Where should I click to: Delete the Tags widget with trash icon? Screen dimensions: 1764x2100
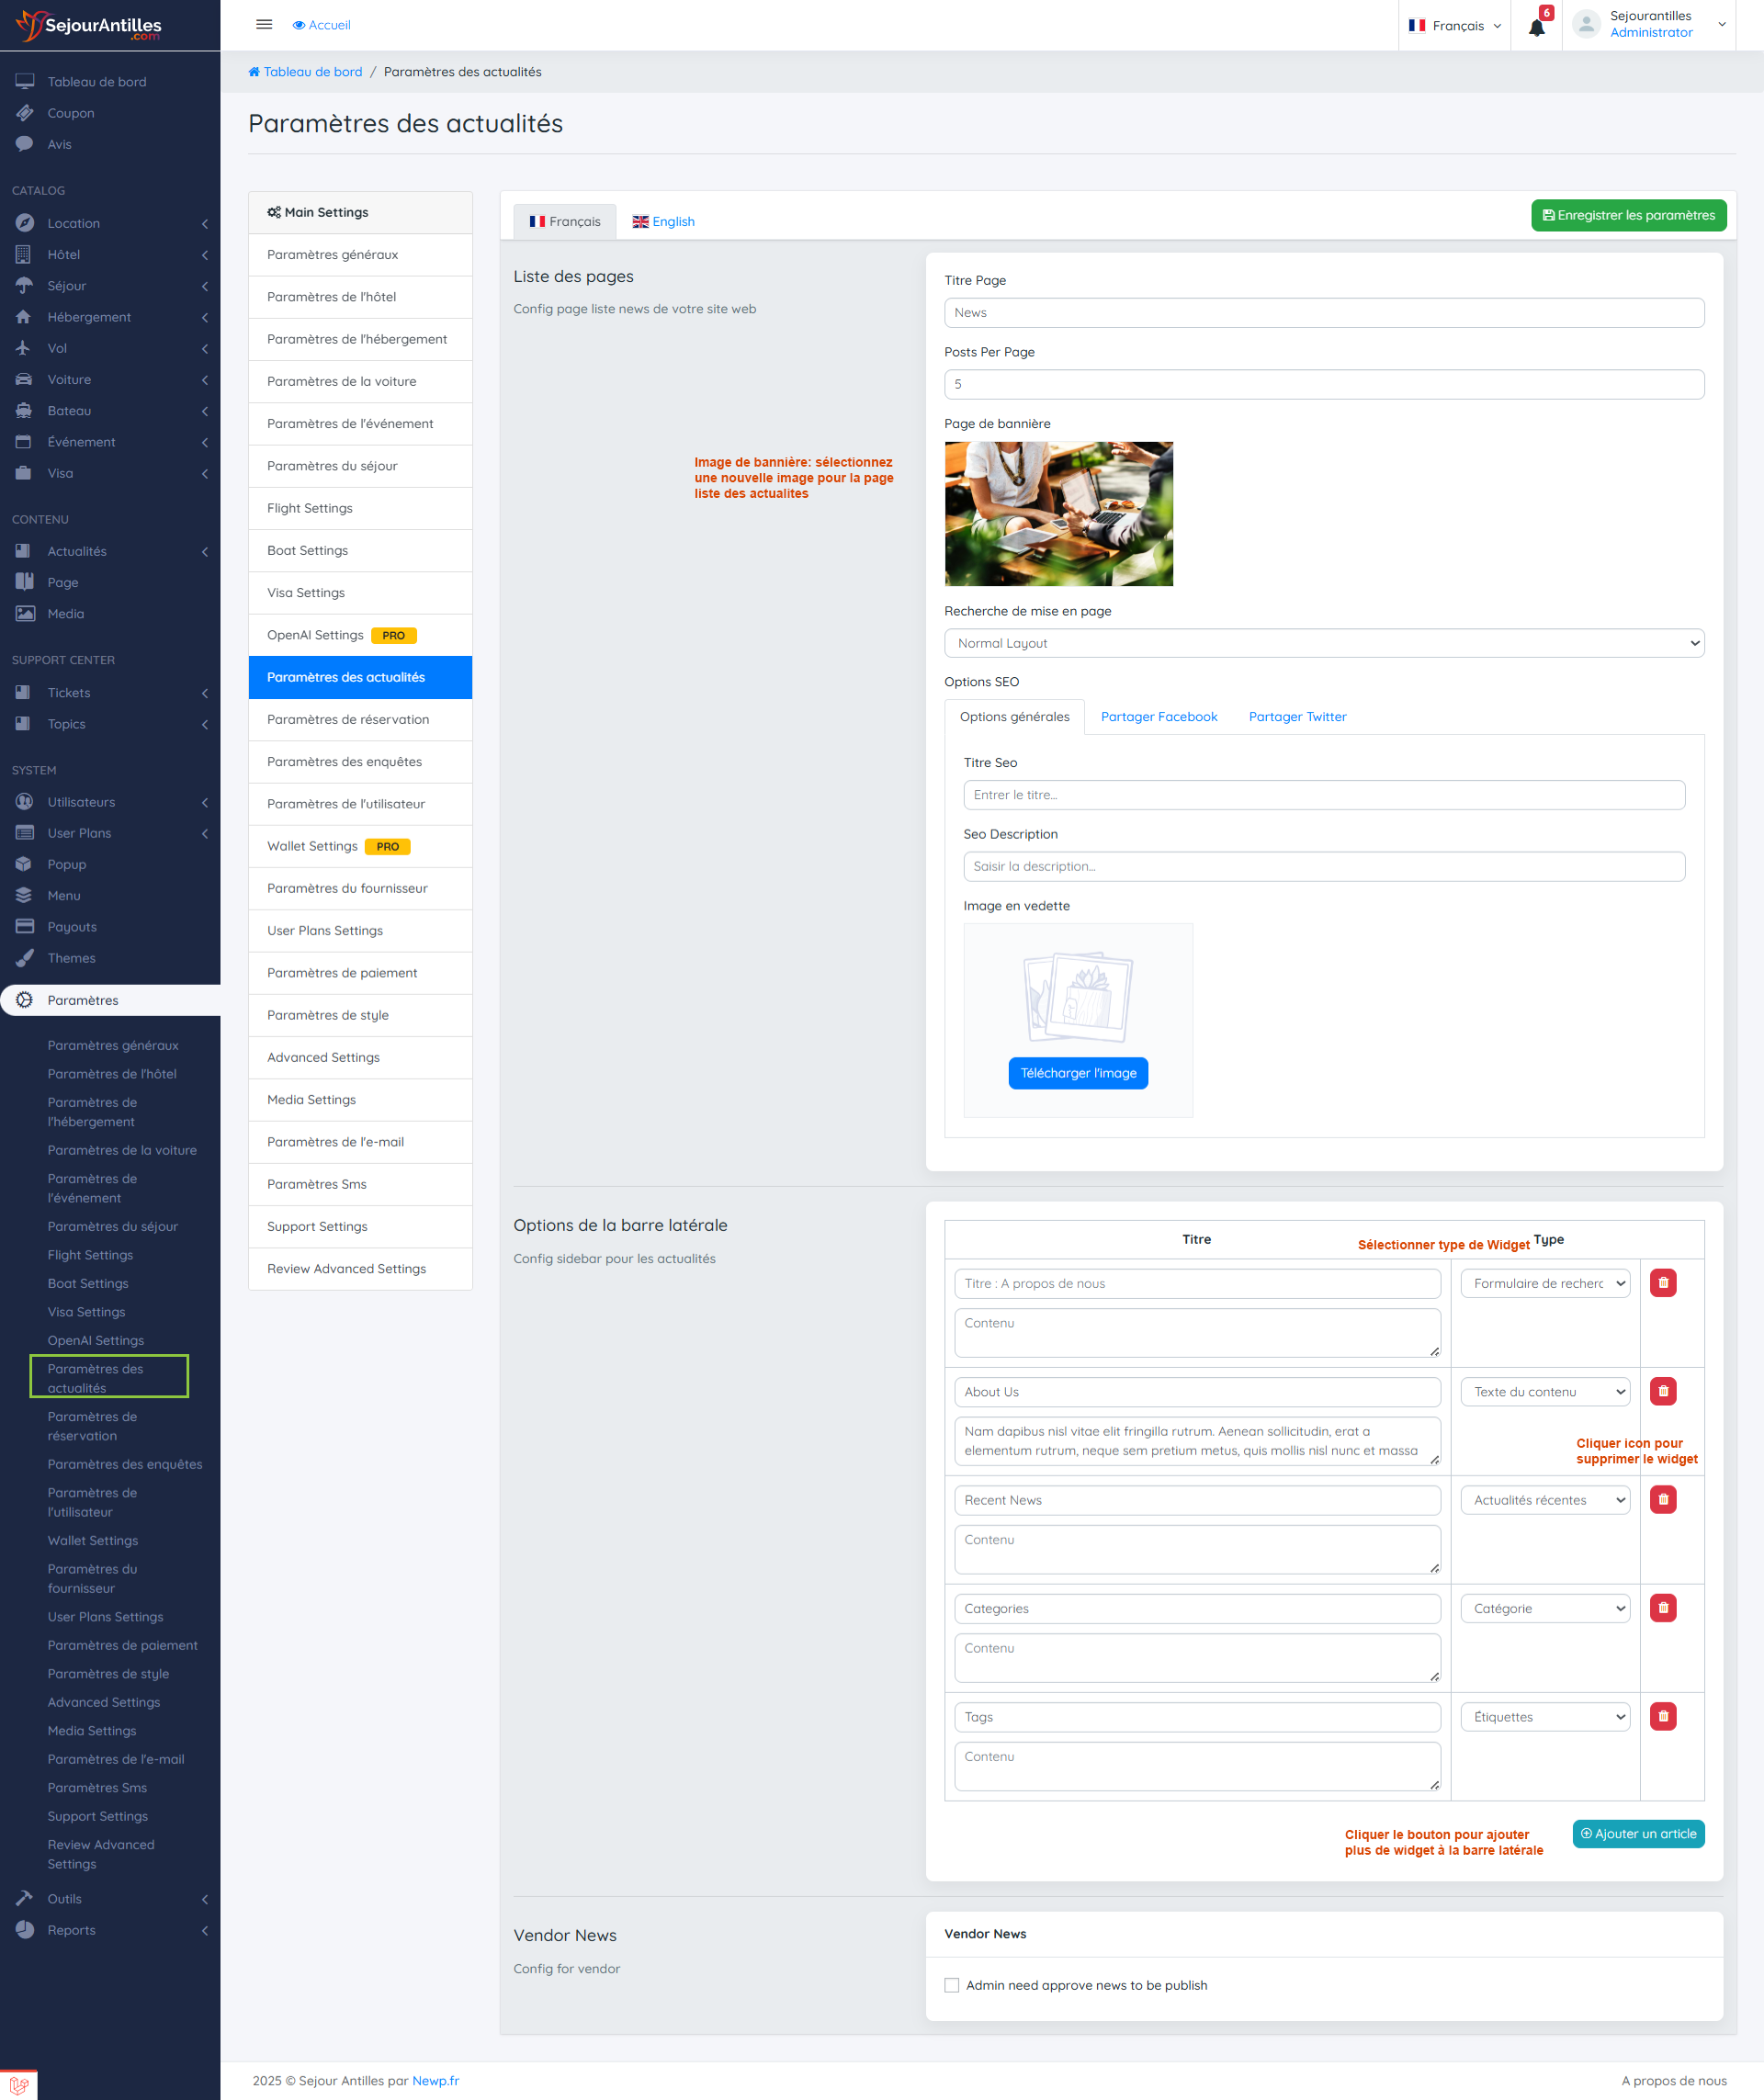1662,1716
